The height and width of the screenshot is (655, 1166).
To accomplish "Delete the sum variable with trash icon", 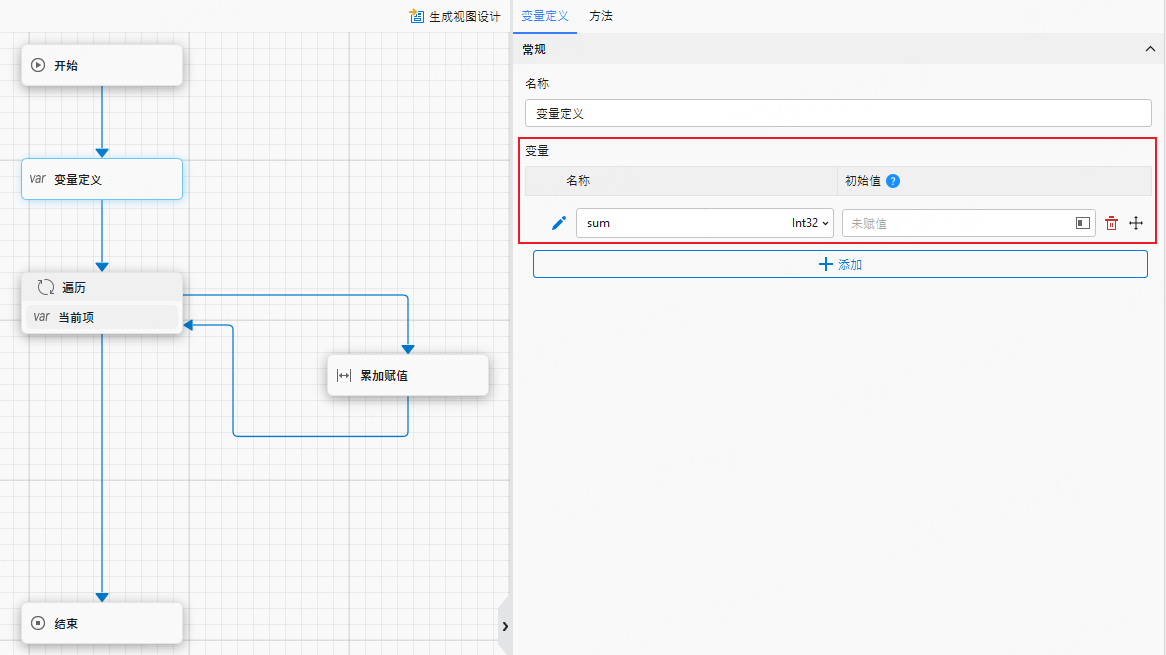I will (1111, 224).
